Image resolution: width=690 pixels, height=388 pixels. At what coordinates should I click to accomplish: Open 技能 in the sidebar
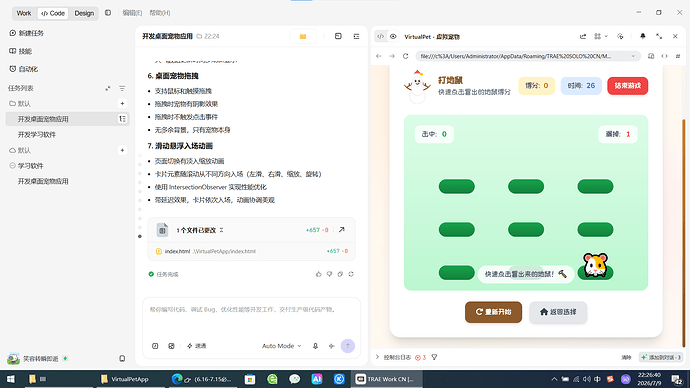click(20, 51)
